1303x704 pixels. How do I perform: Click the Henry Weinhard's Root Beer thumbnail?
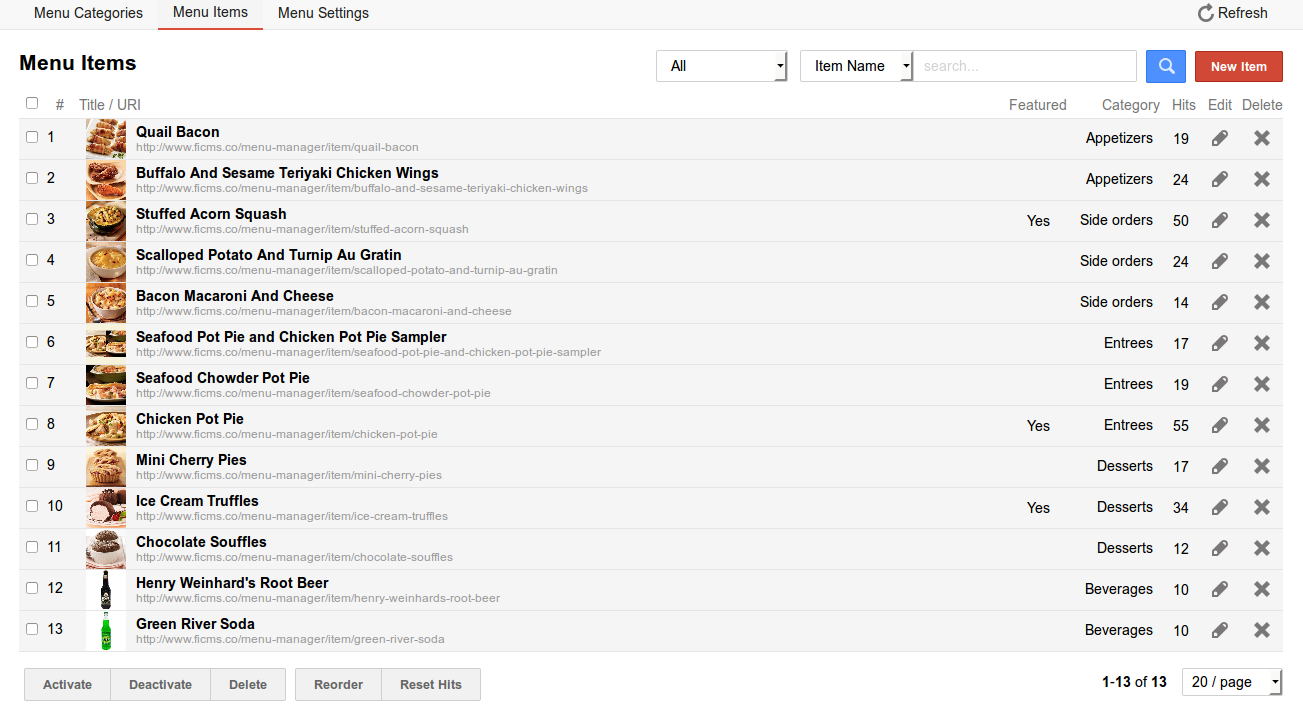[x=105, y=590]
